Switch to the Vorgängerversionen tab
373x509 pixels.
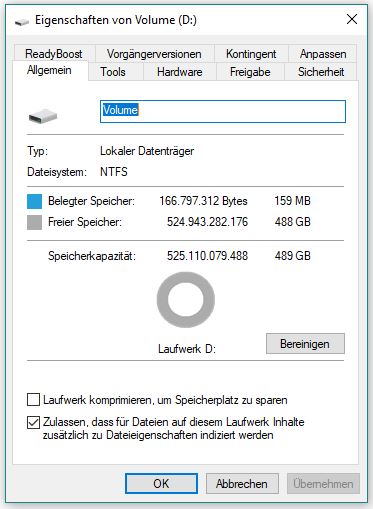point(154,54)
